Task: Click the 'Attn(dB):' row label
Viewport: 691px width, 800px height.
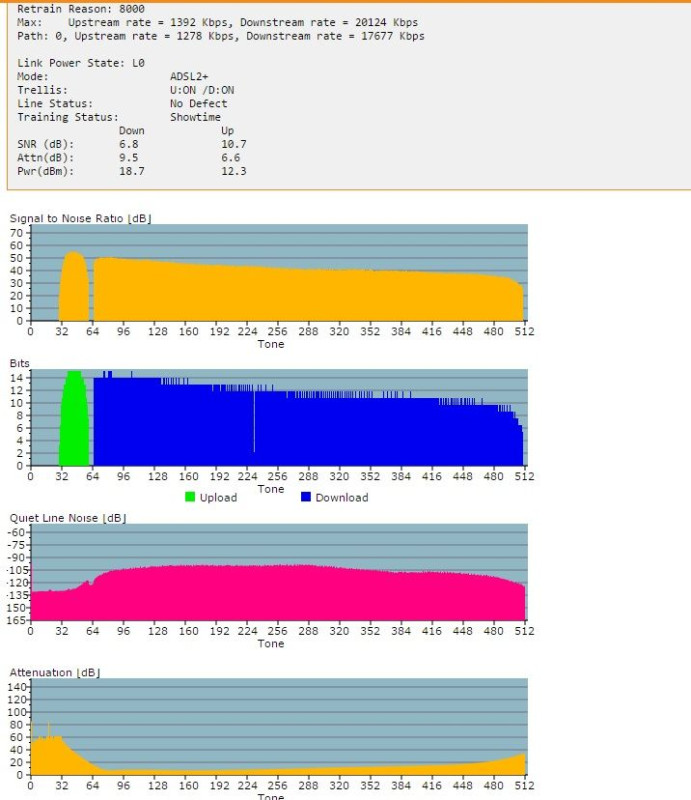Action: pyautogui.click(x=45, y=158)
